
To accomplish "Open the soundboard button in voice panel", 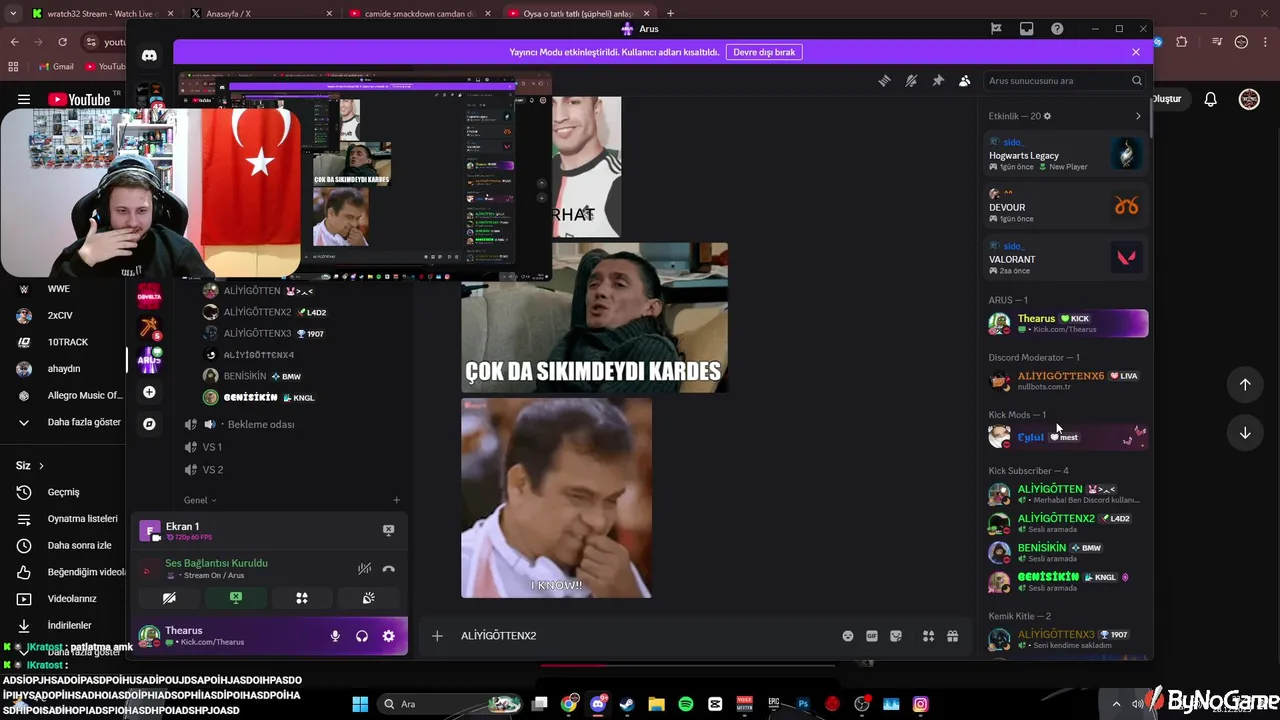I will (368, 598).
